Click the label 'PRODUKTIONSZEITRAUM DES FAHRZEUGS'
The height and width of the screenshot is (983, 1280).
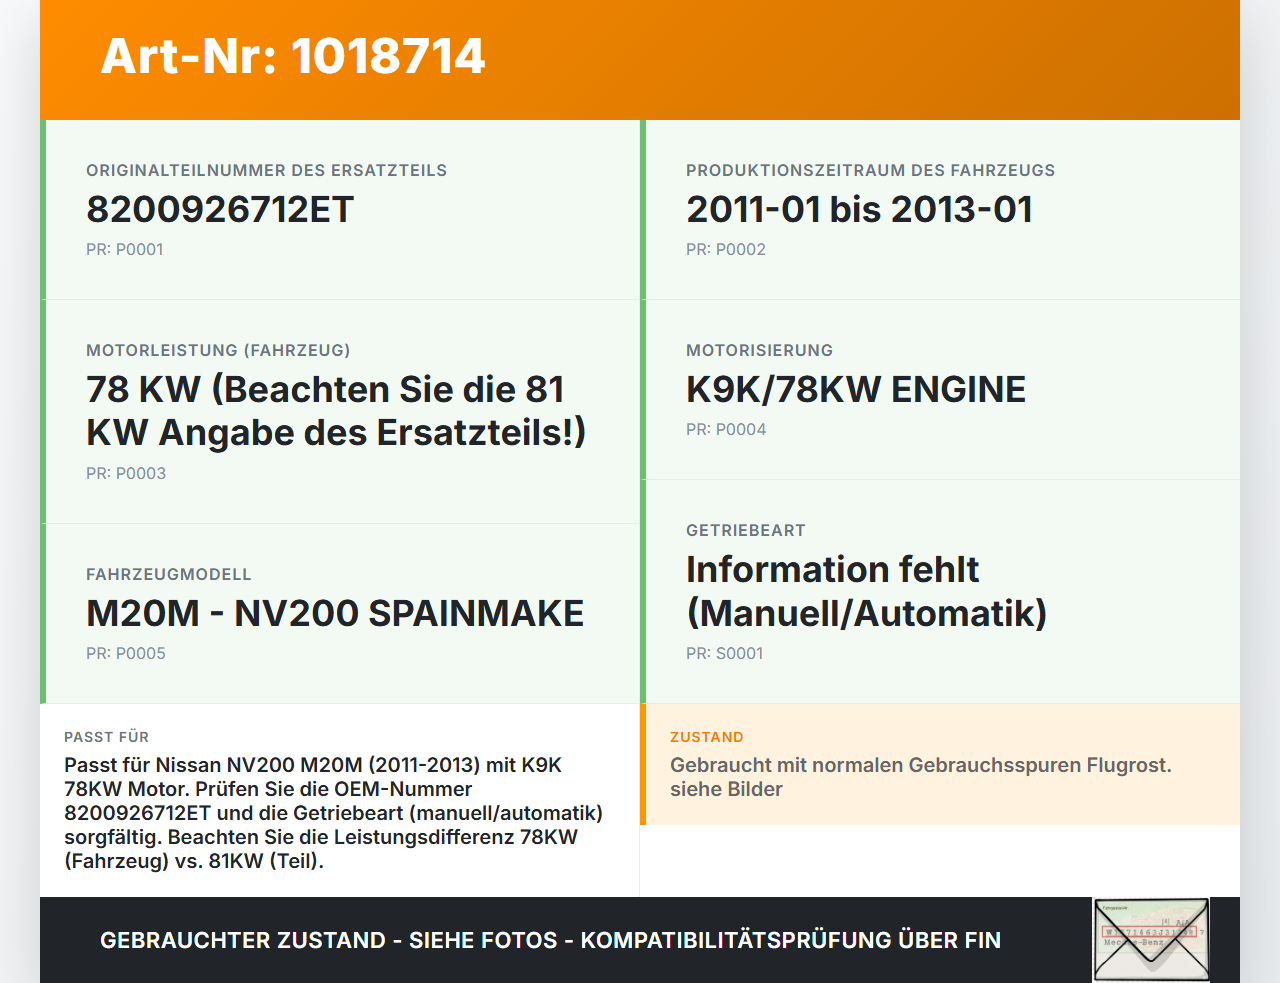tap(870, 170)
